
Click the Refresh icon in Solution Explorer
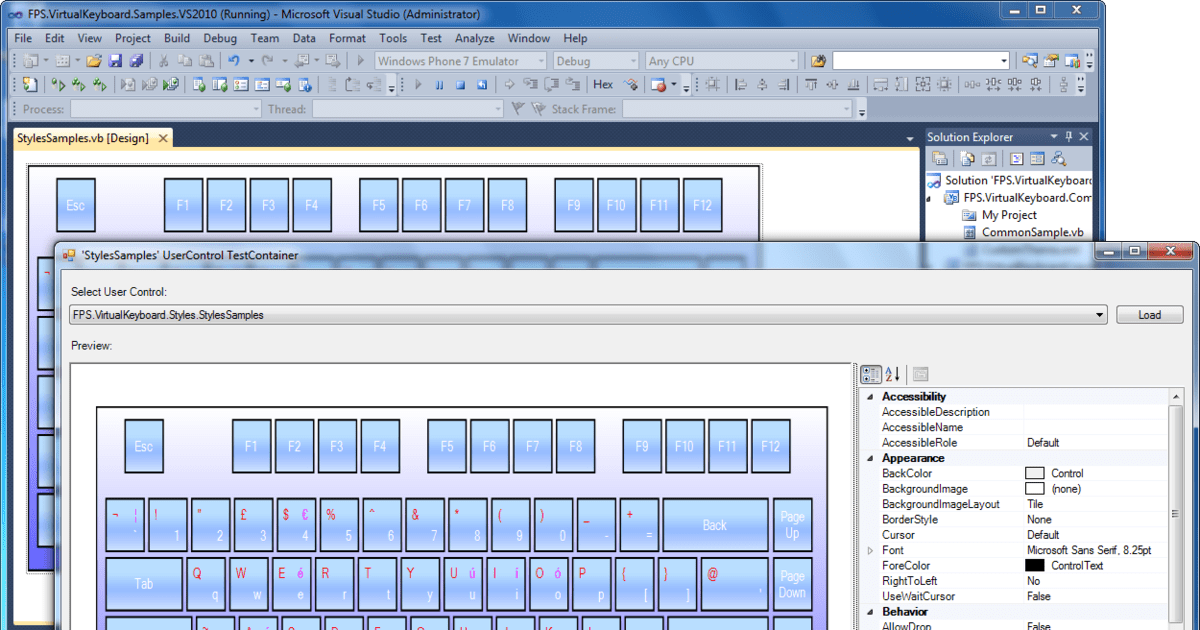point(988,158)
